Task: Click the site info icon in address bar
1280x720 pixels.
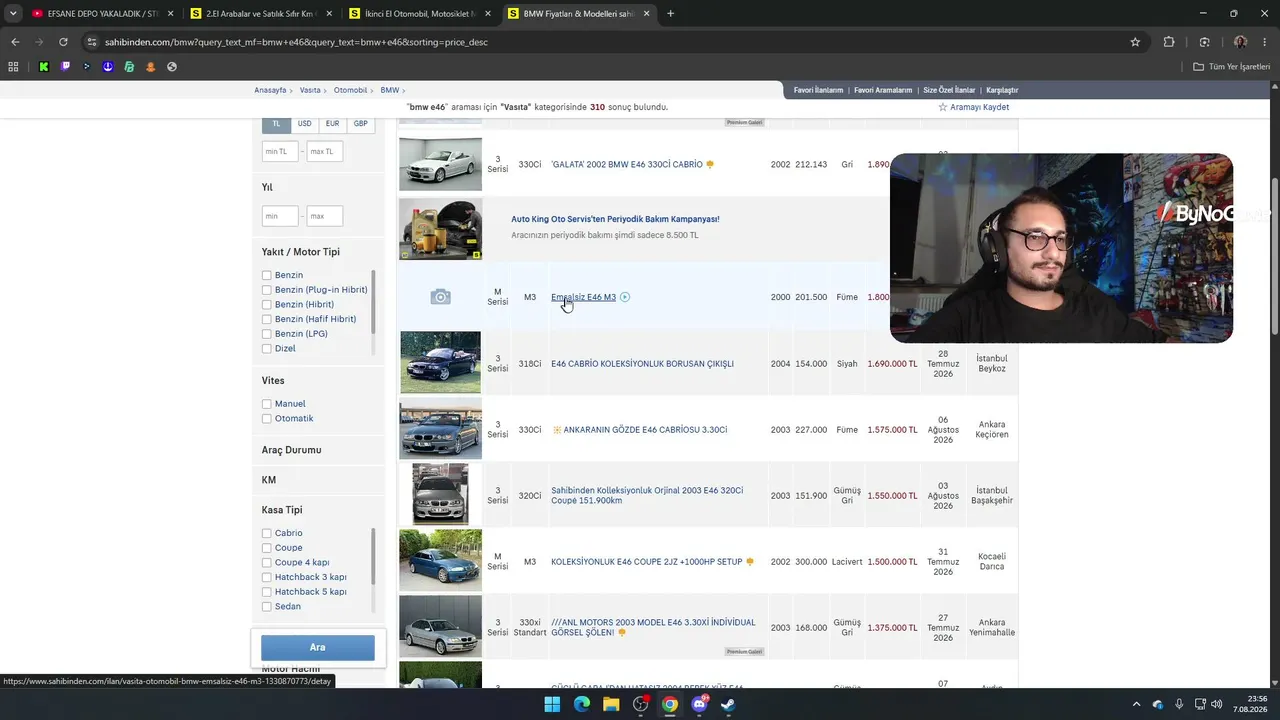Action: coord(92,42)
